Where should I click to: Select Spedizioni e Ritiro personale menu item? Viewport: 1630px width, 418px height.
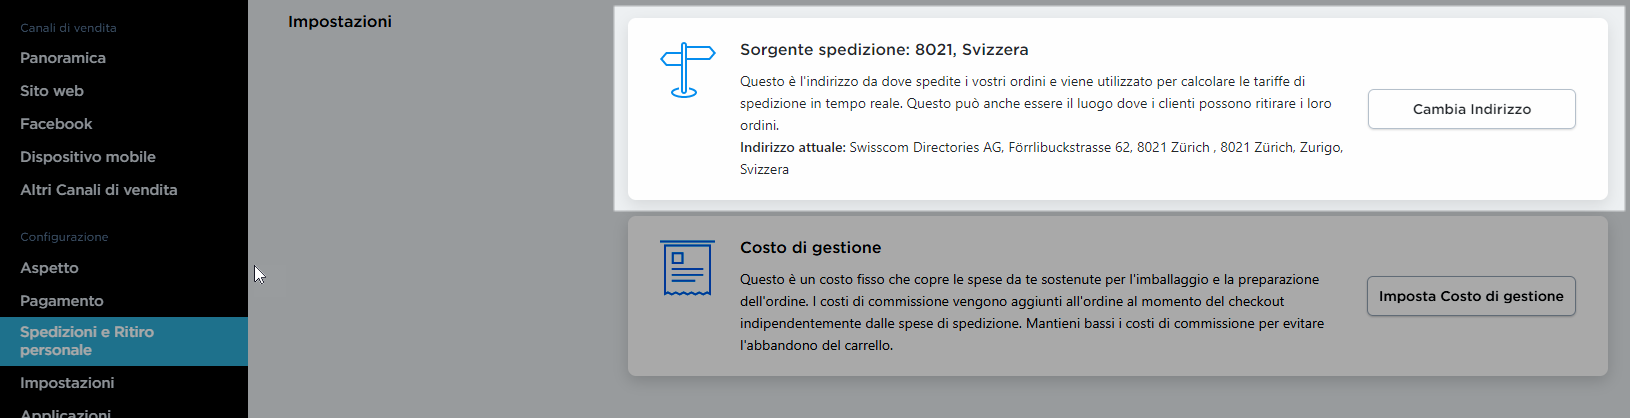tap(87, 341)
